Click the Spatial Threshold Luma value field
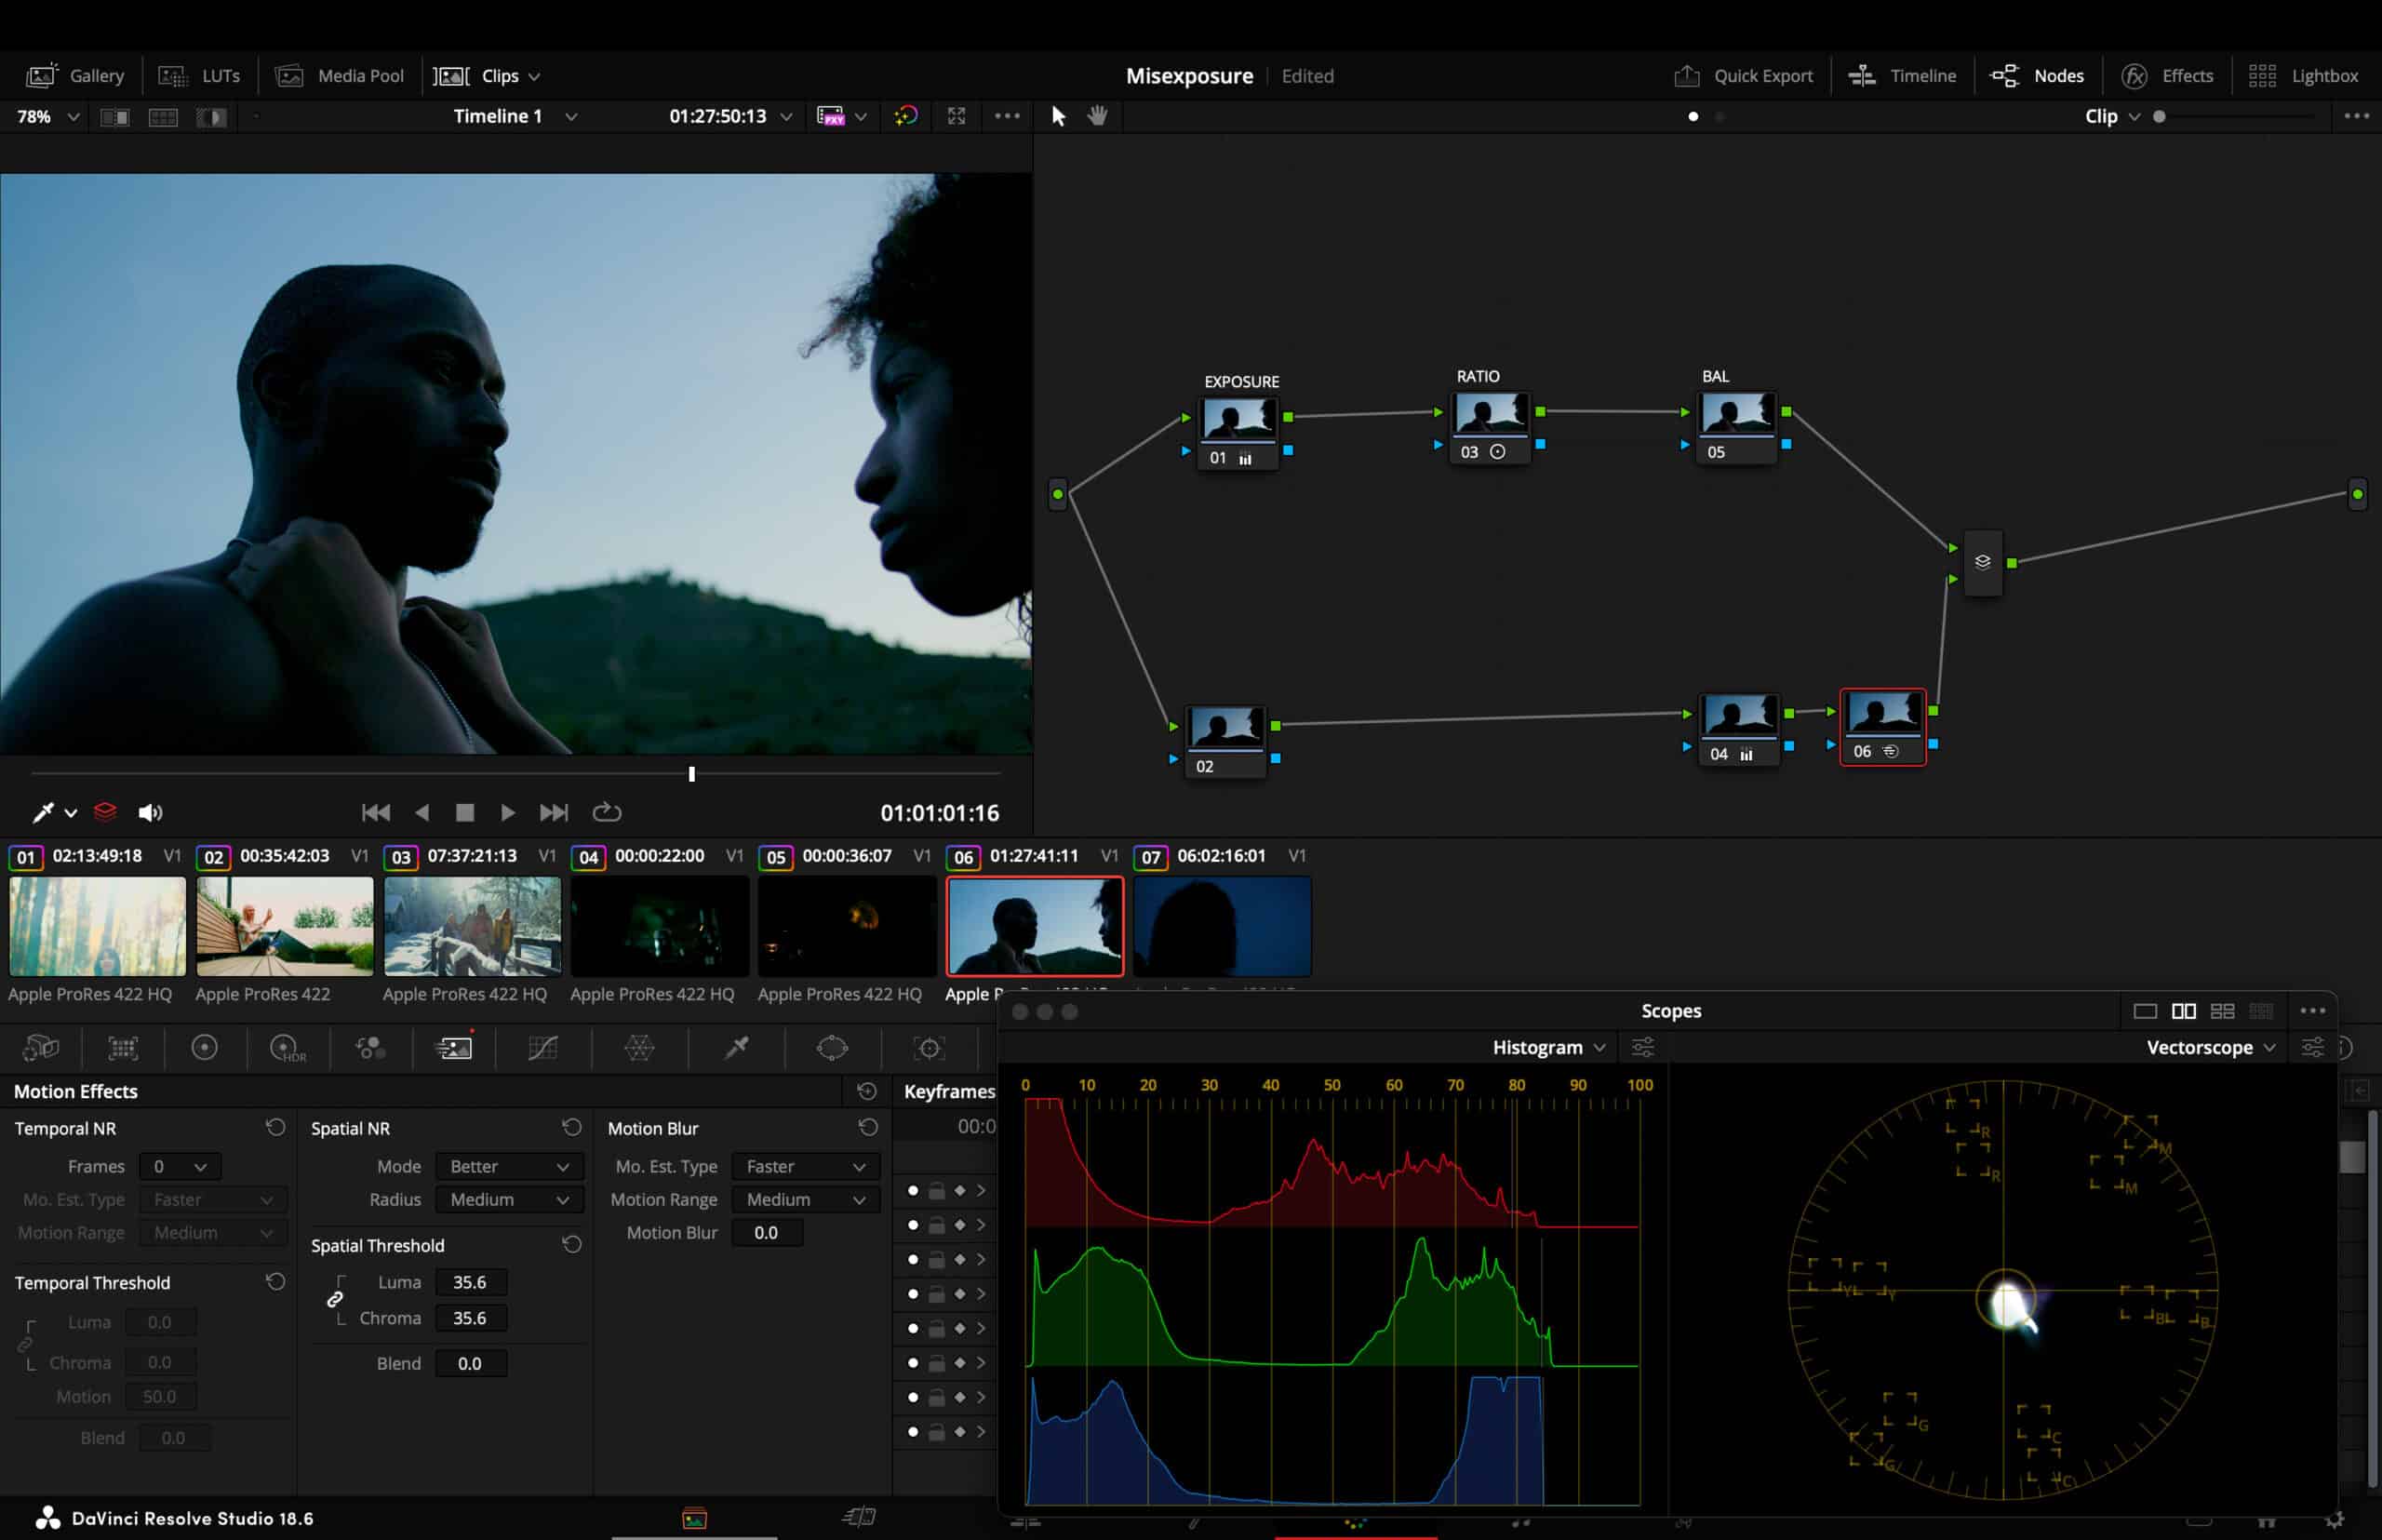Screen dimensions: 2382x1540 pyautogui.click(x=471, y=1281)
